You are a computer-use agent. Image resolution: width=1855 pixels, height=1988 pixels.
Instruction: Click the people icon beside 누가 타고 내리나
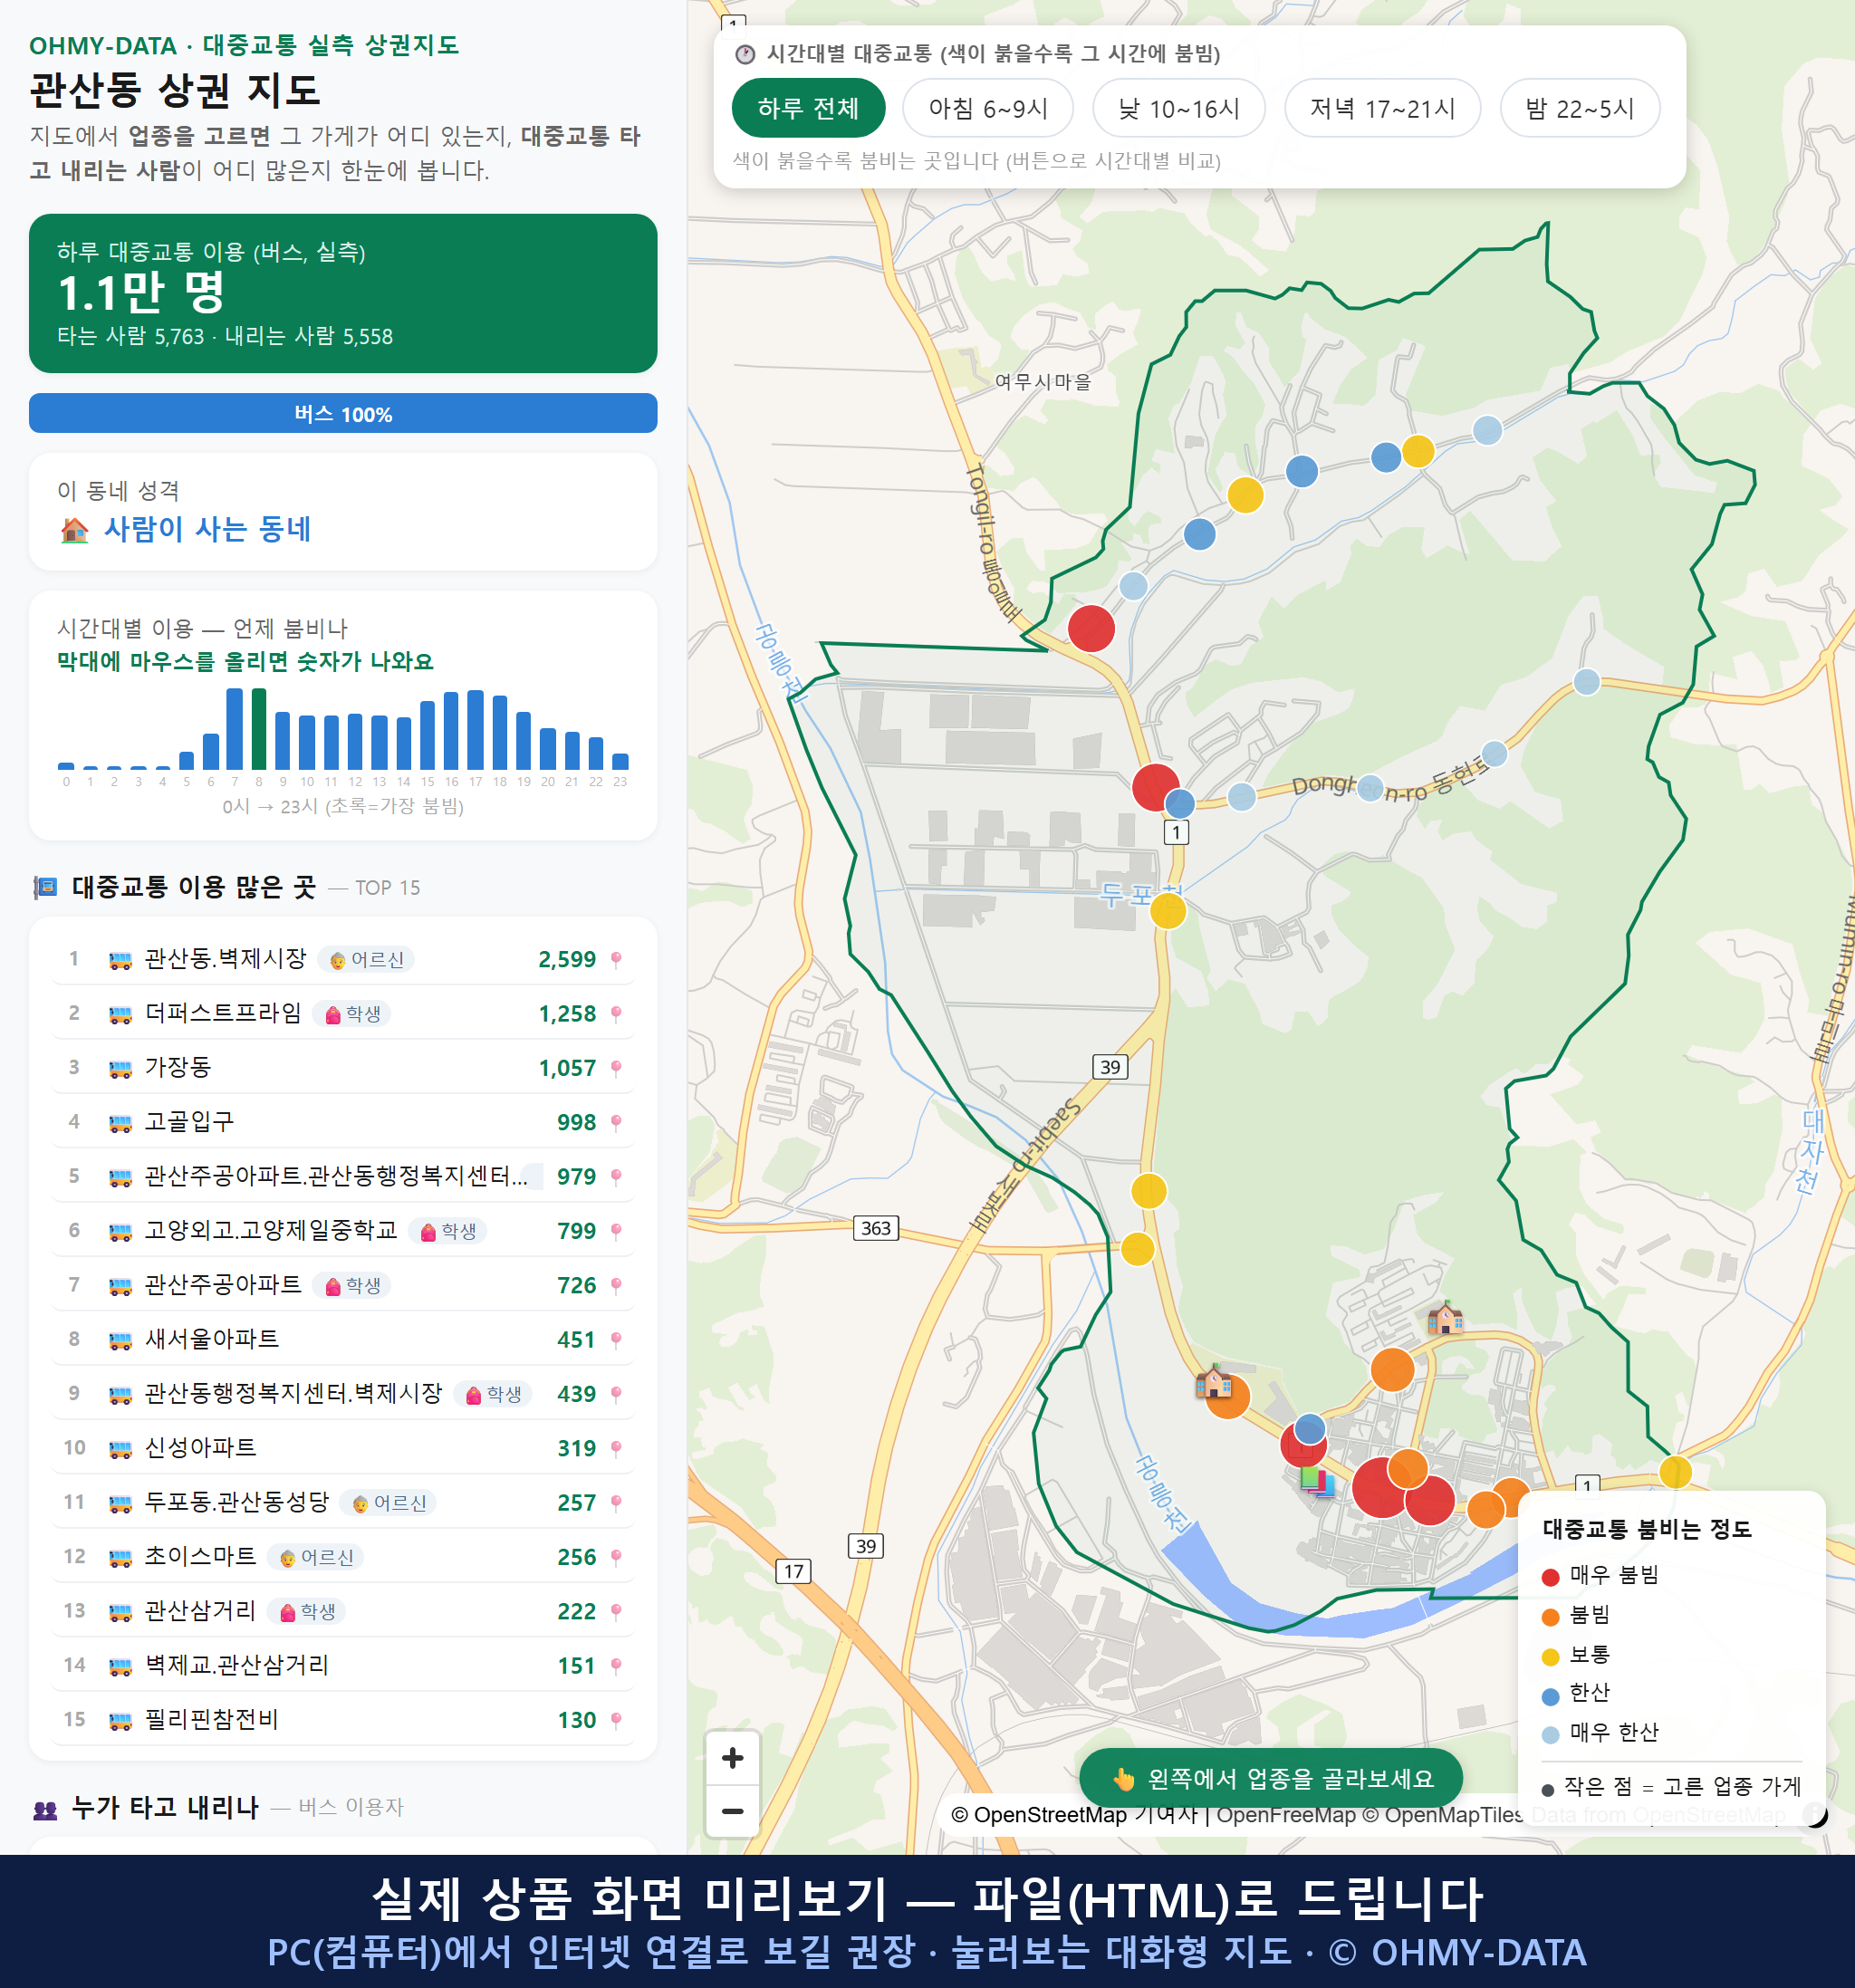coord(45,1808)
